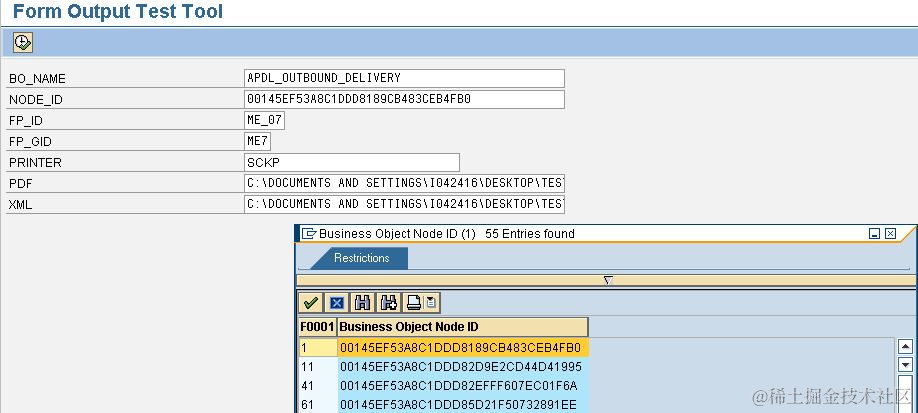Minimize the Business Object Node ID dialog
The image size is (918, 413).
(x=875, y=234)
